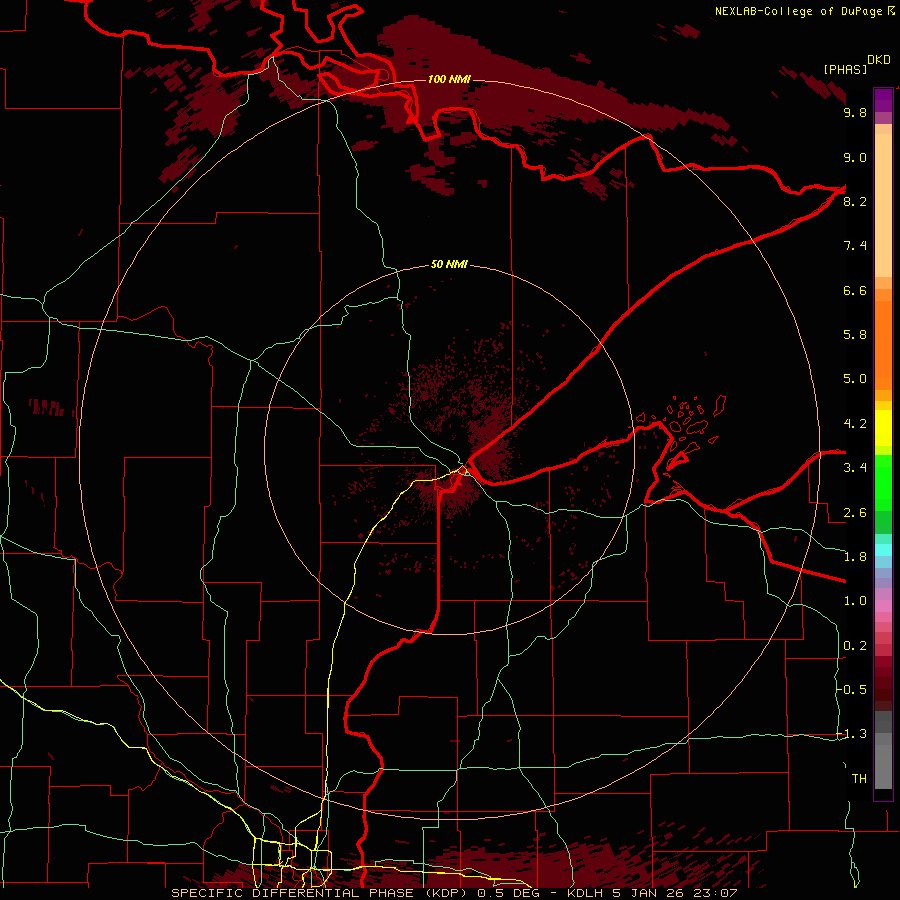Click the -1.3 value on the color scale
This screenshot has width=900, height=900.
click(x=851, y=734)
